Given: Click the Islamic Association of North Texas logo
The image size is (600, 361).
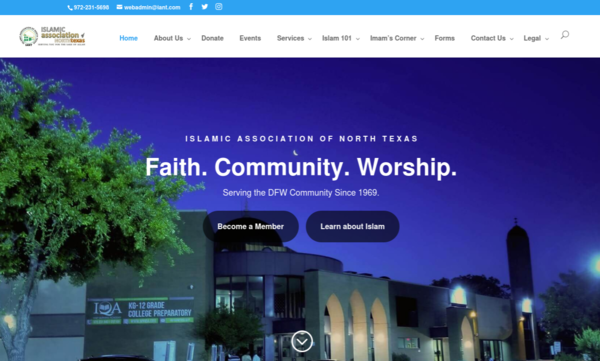Looking at the screenshot, I should click(x=52, y=36).
